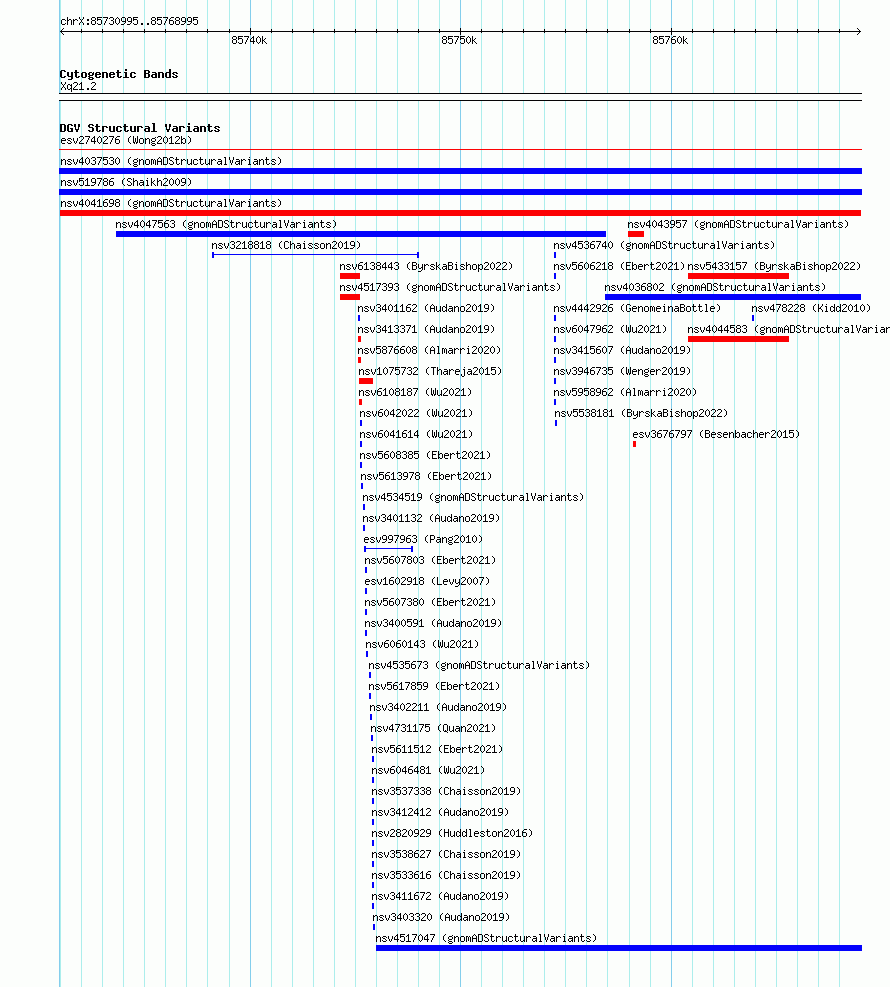The image size is (890, 987).
Task: Select the nsv4041698 gnomAD variant label
Action: point(171,203)
